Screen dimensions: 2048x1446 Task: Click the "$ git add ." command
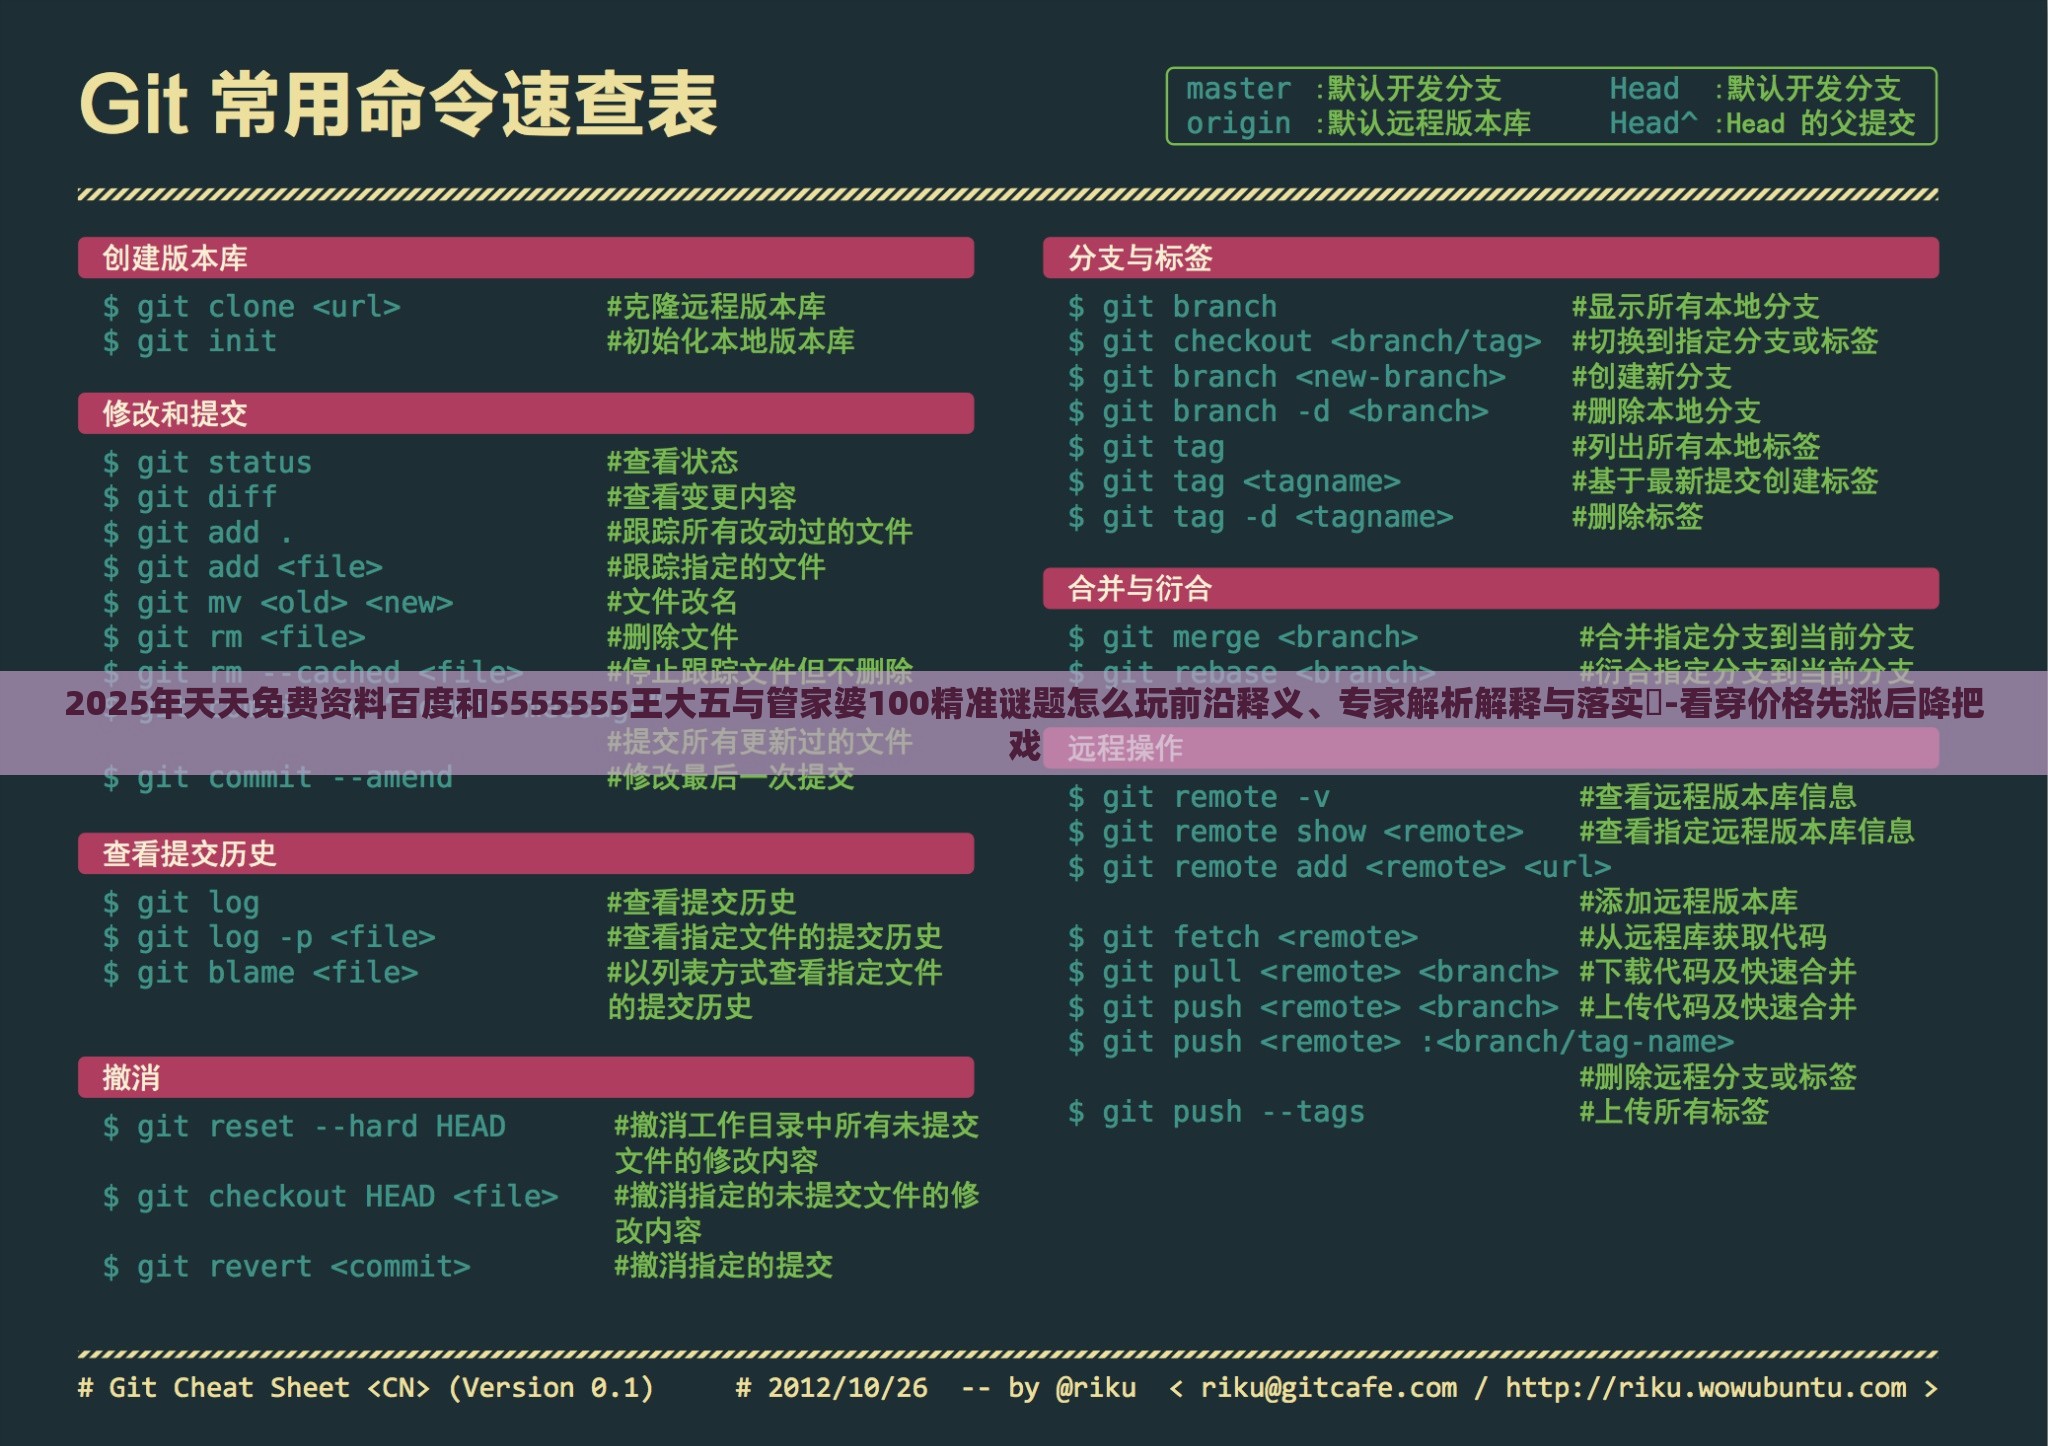(x=197, y=533)
